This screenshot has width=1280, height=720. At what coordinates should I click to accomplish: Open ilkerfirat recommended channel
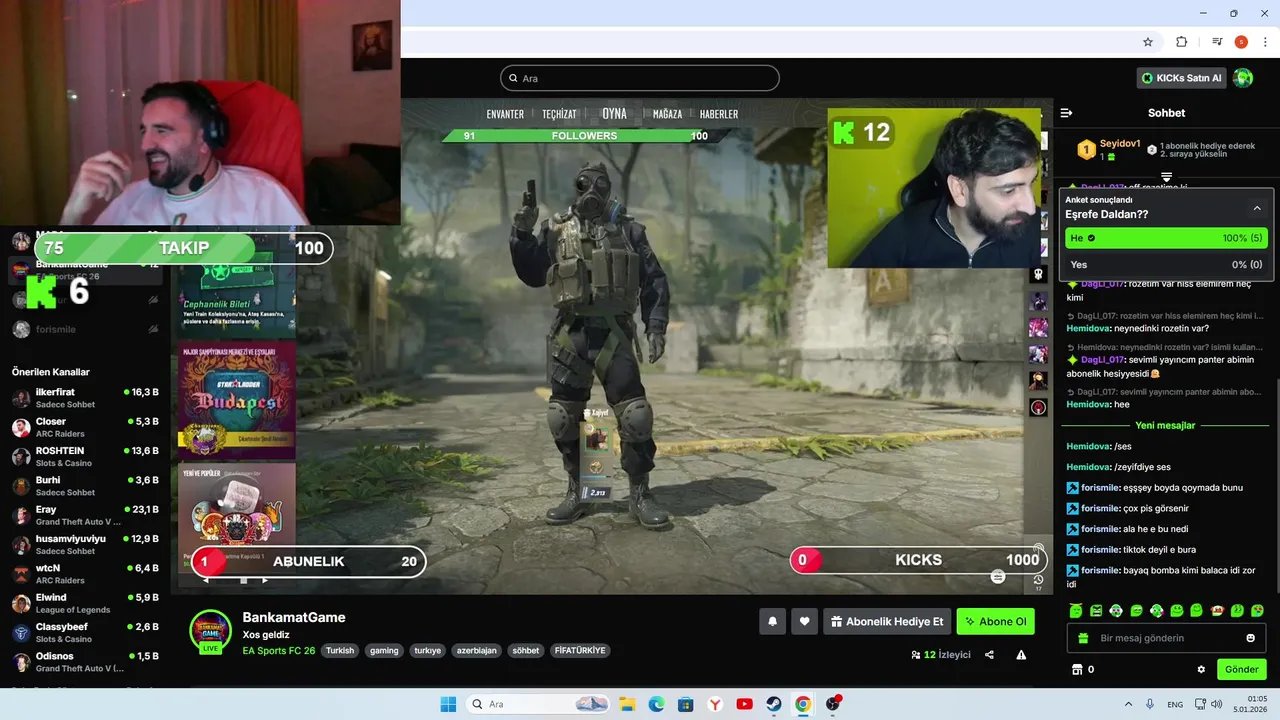click(x=85, y=397)
